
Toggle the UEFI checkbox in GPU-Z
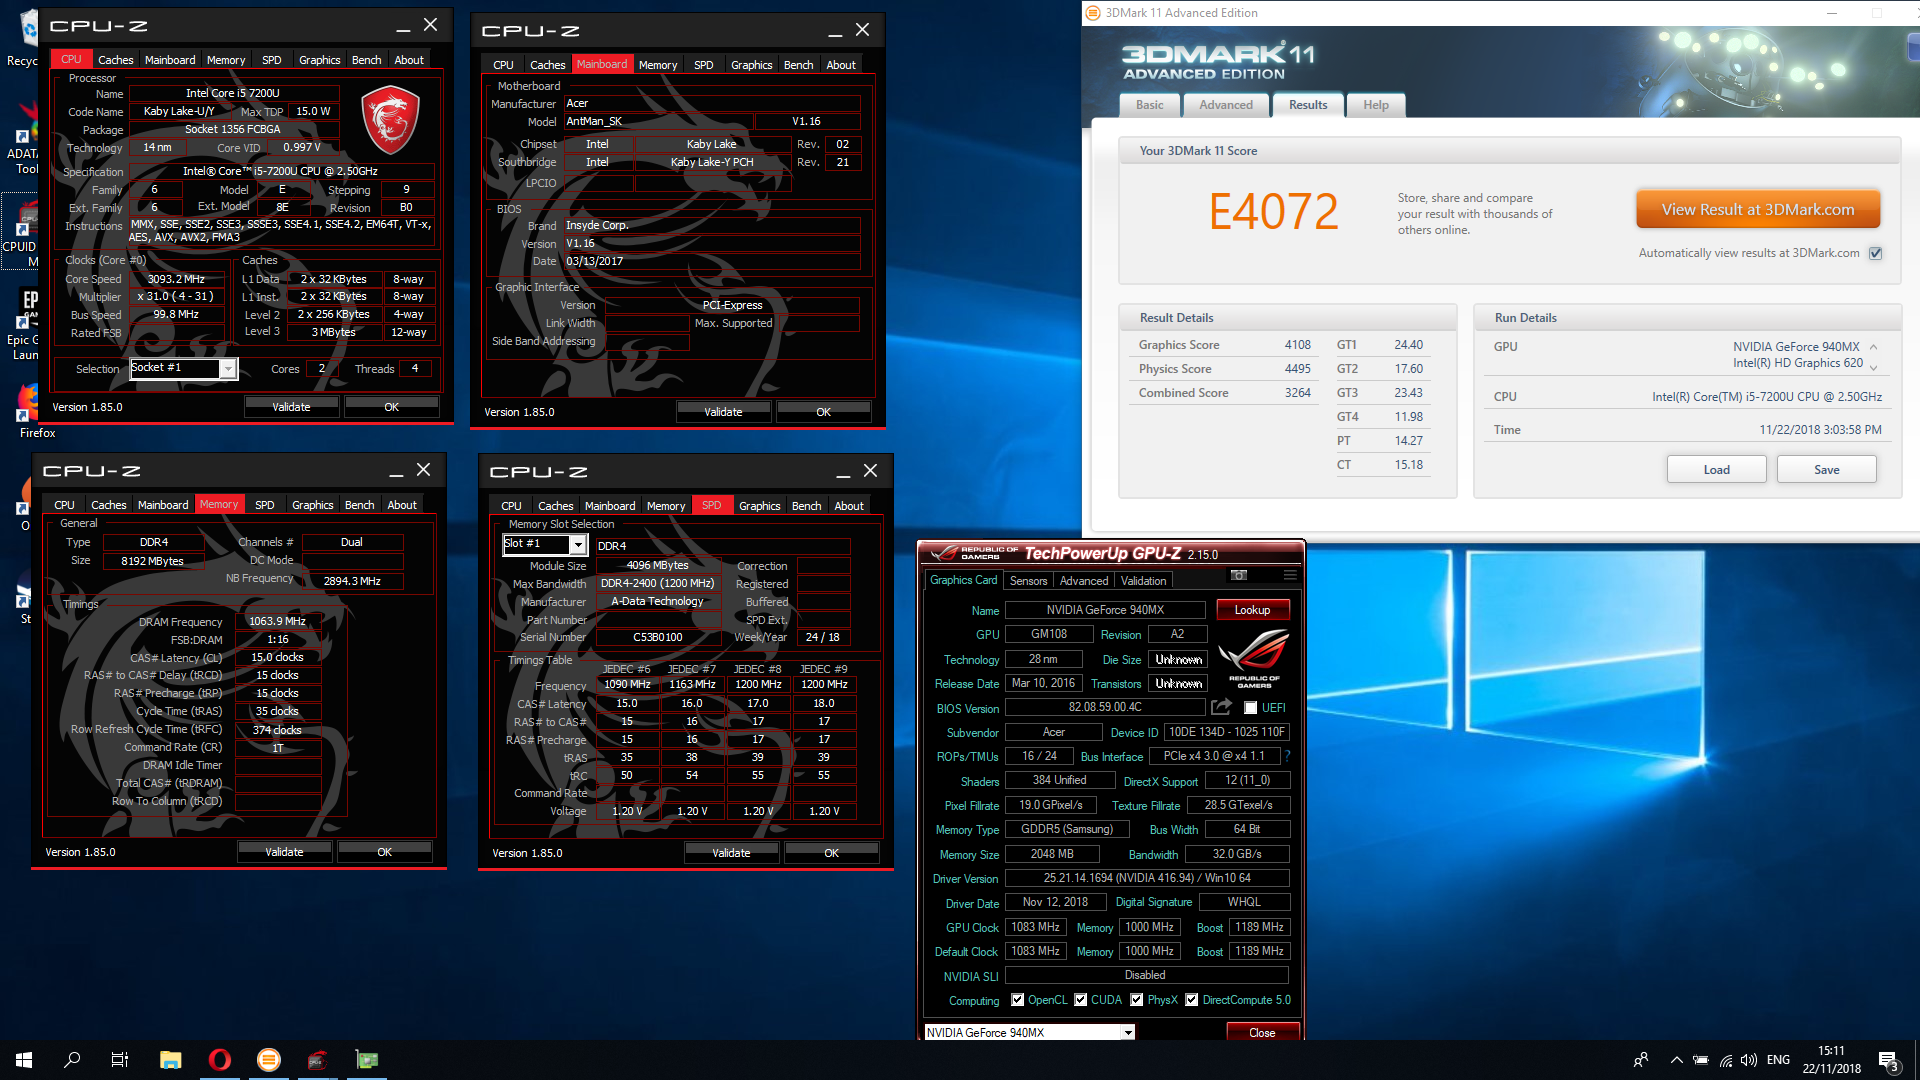[1250, 707]
